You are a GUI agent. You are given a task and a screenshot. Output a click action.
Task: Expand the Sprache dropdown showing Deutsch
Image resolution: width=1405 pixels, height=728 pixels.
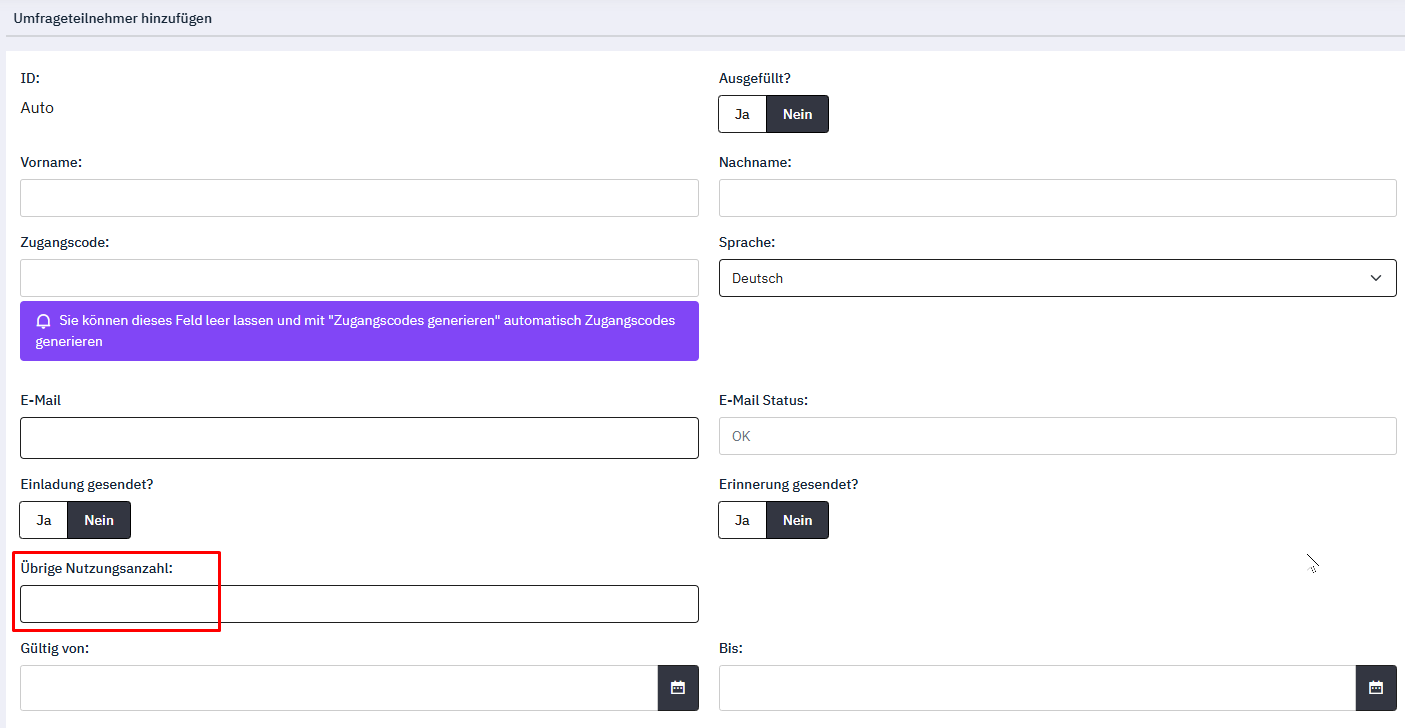pyautogui.click(x=1057, y=278)
